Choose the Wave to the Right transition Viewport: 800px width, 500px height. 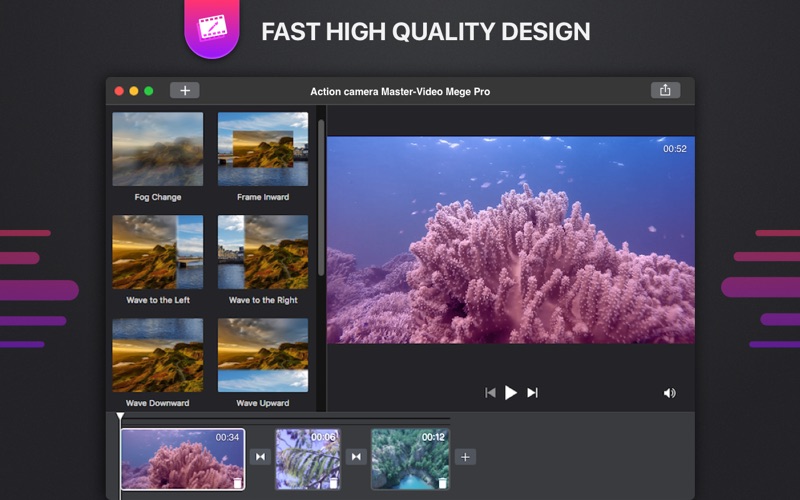click(x=263, y=252)
